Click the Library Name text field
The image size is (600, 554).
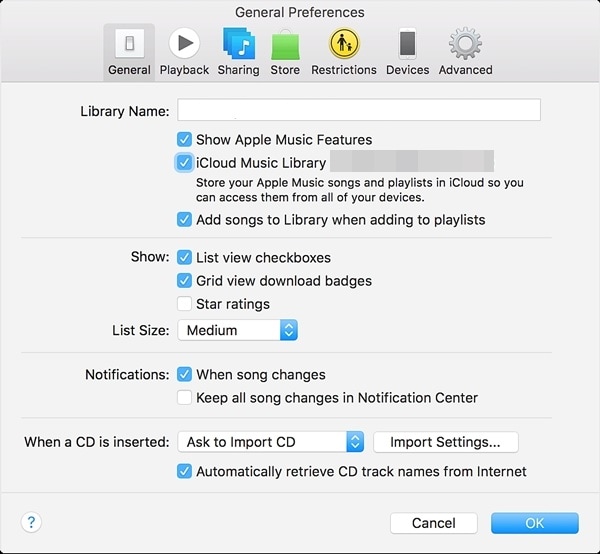[x=359, y=110]
